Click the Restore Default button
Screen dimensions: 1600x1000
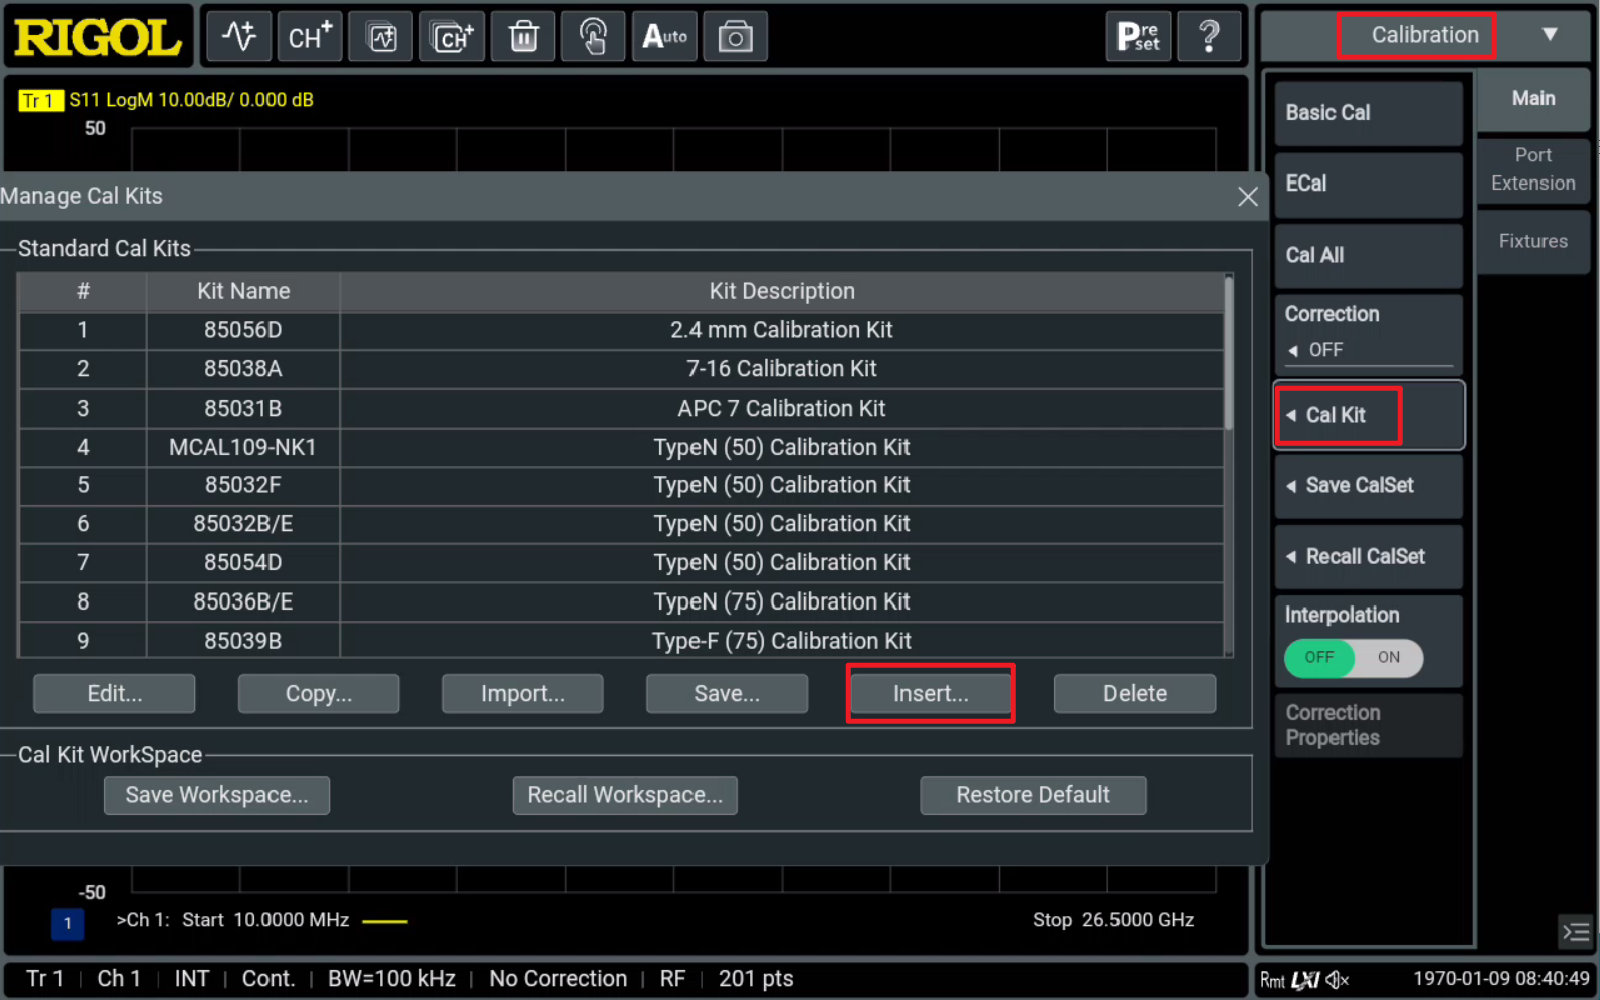tap(1033, 796)
